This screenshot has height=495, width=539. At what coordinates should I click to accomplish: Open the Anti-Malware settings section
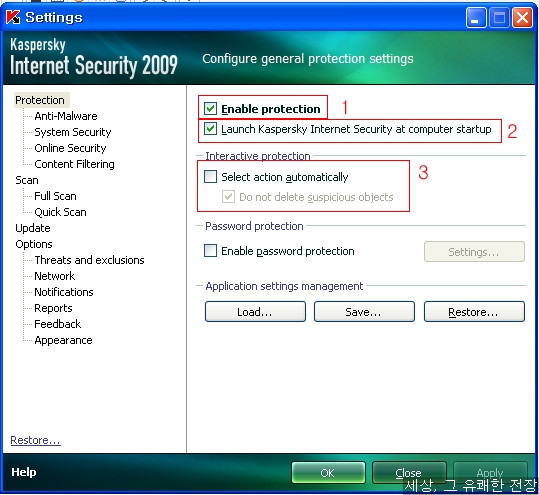point(66,116)
